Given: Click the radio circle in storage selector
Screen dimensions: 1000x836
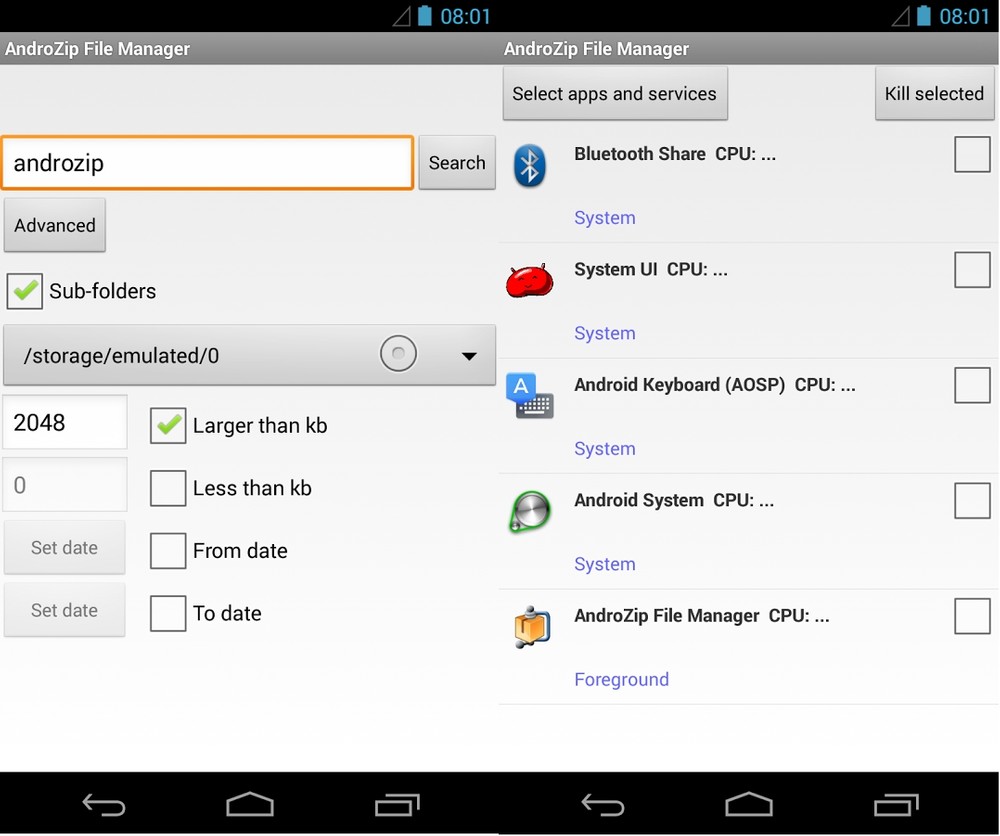Looking at the screenshot, I should (399, 353).
